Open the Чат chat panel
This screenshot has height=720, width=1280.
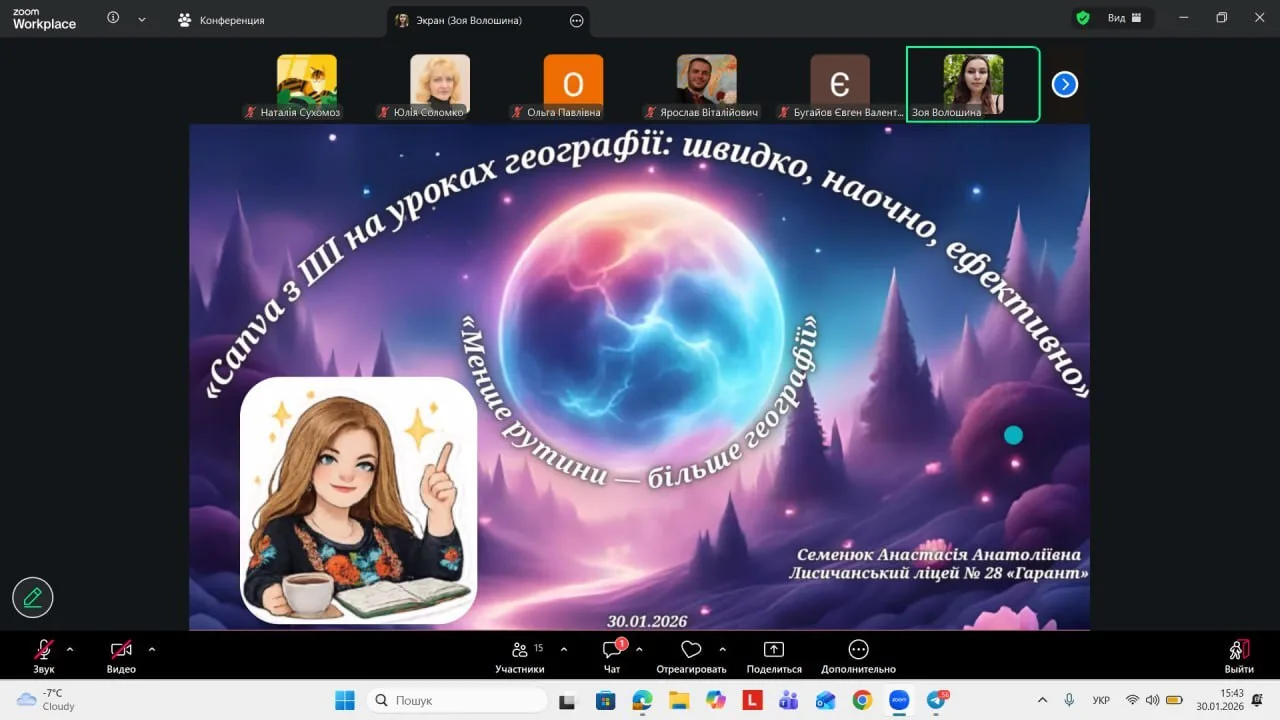[612, 656]
